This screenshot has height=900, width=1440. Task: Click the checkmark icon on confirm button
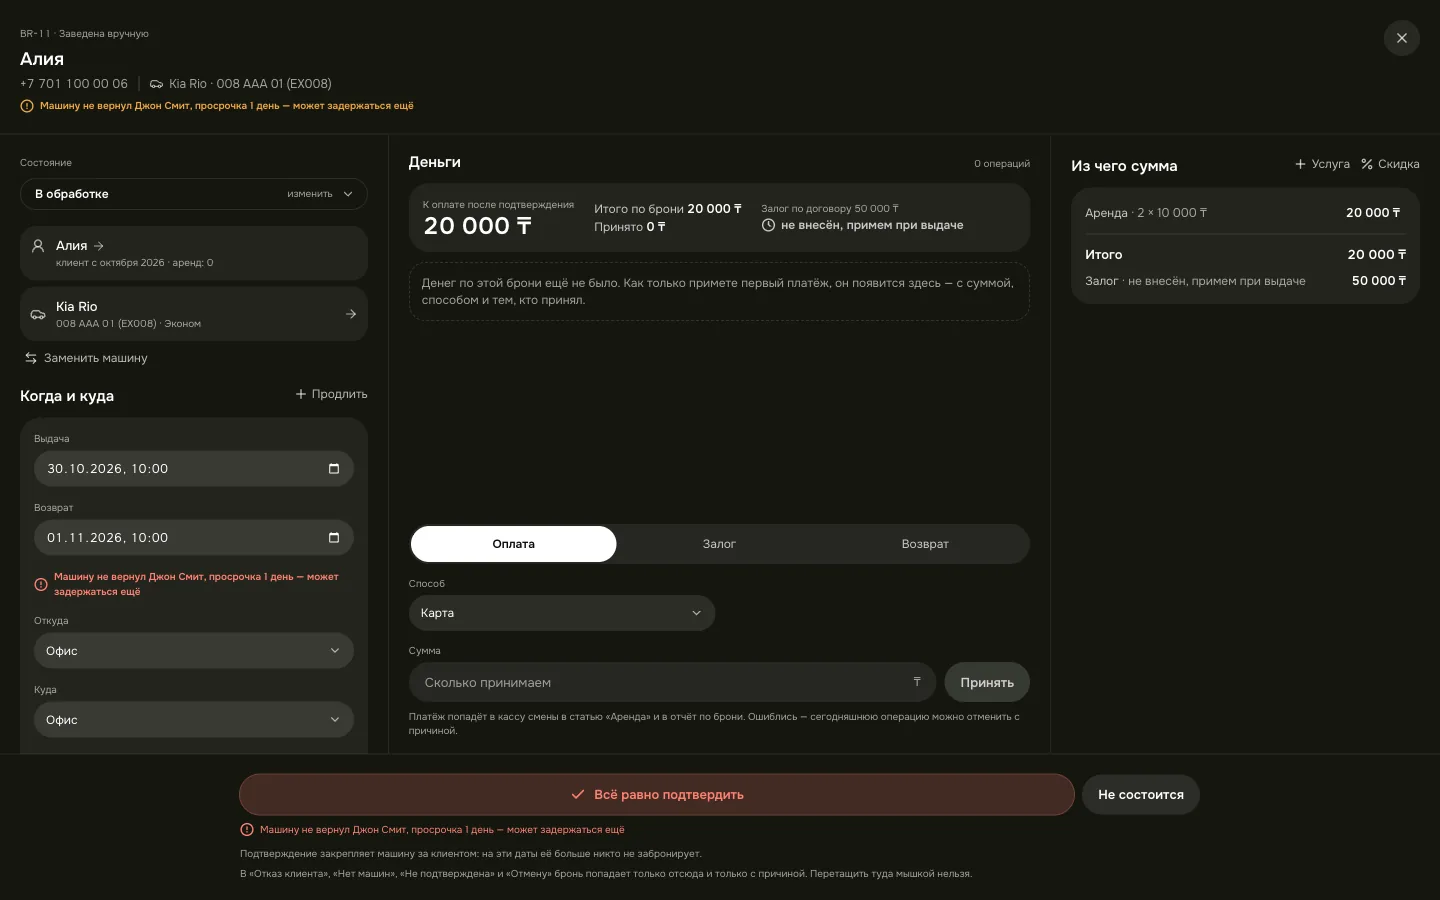[577, 795]
